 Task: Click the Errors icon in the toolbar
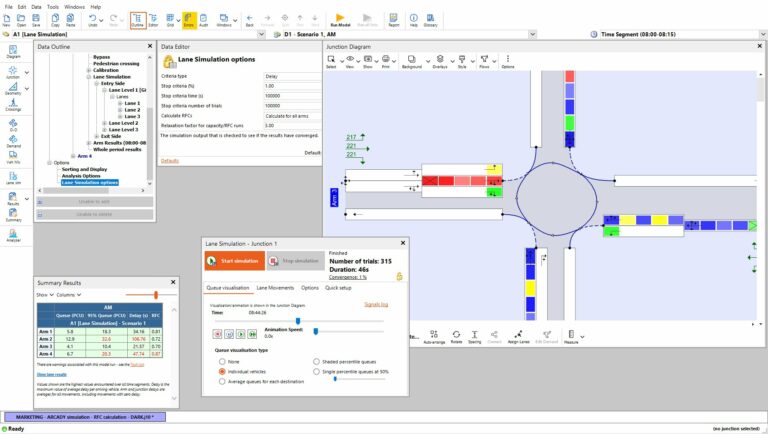coord(188,19)
